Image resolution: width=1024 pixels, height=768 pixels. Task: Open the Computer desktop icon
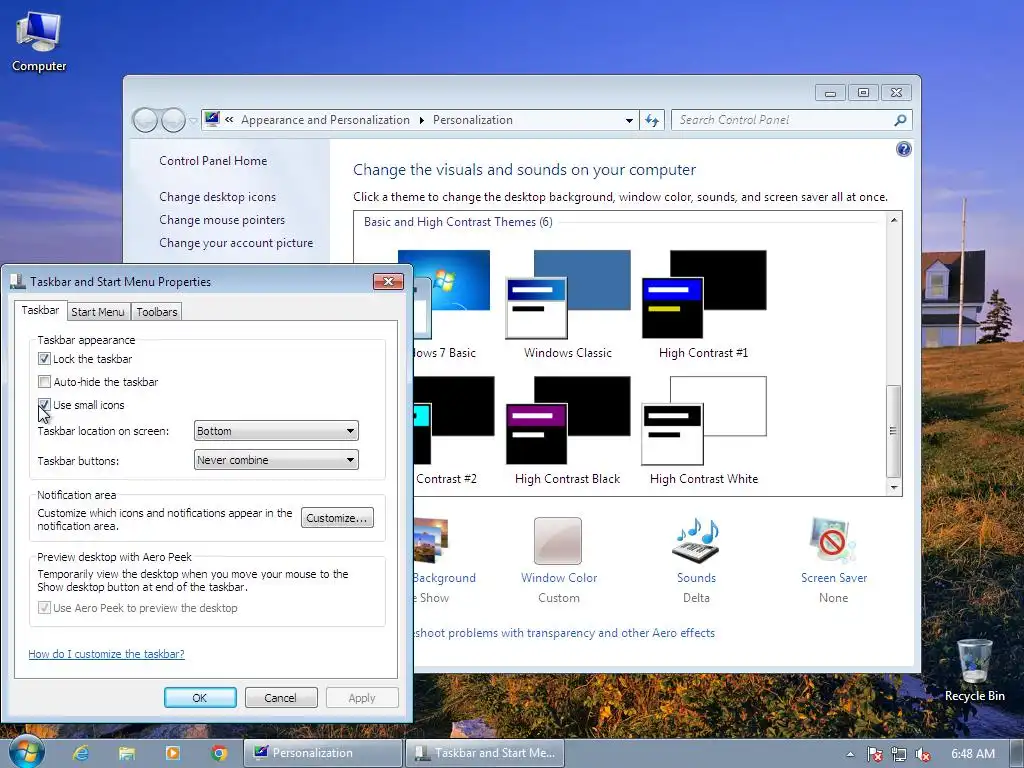39,41
